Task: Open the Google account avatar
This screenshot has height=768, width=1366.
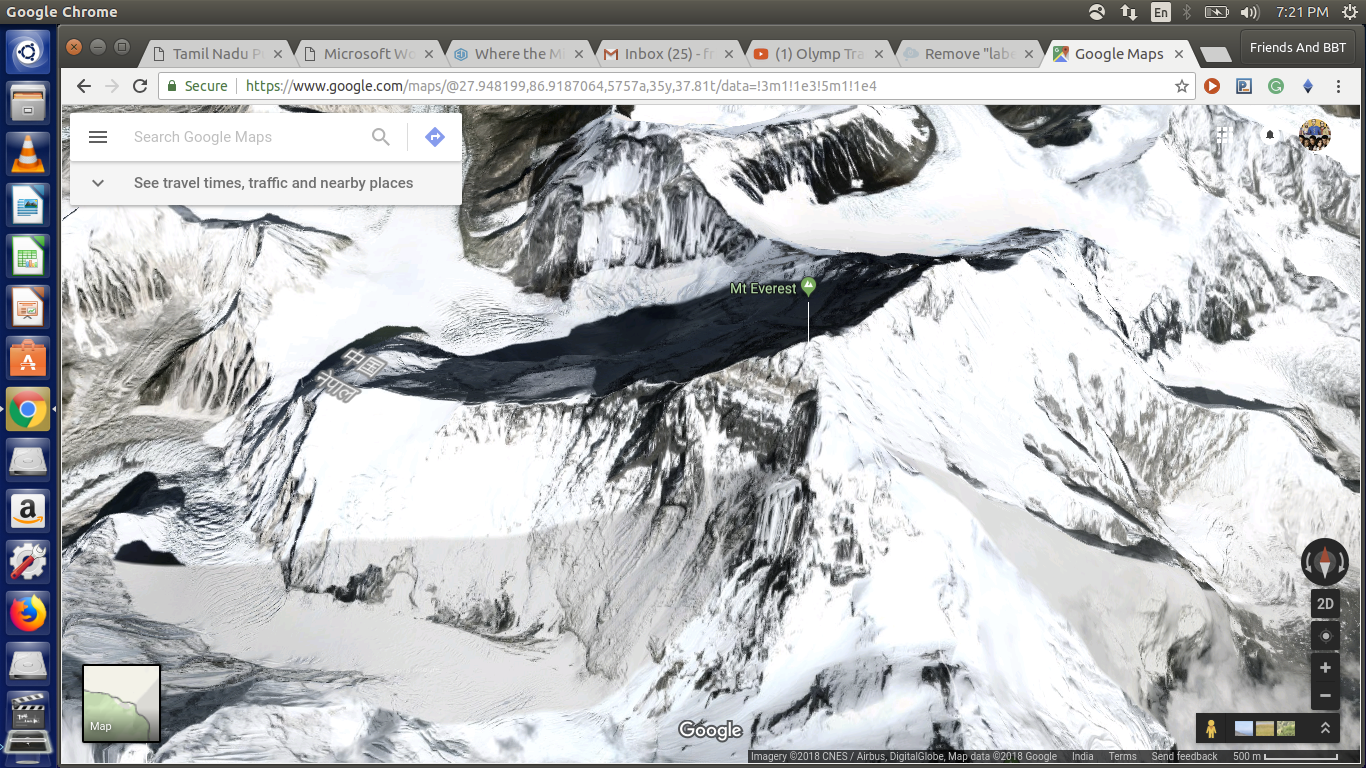Action: [1315, 134]
